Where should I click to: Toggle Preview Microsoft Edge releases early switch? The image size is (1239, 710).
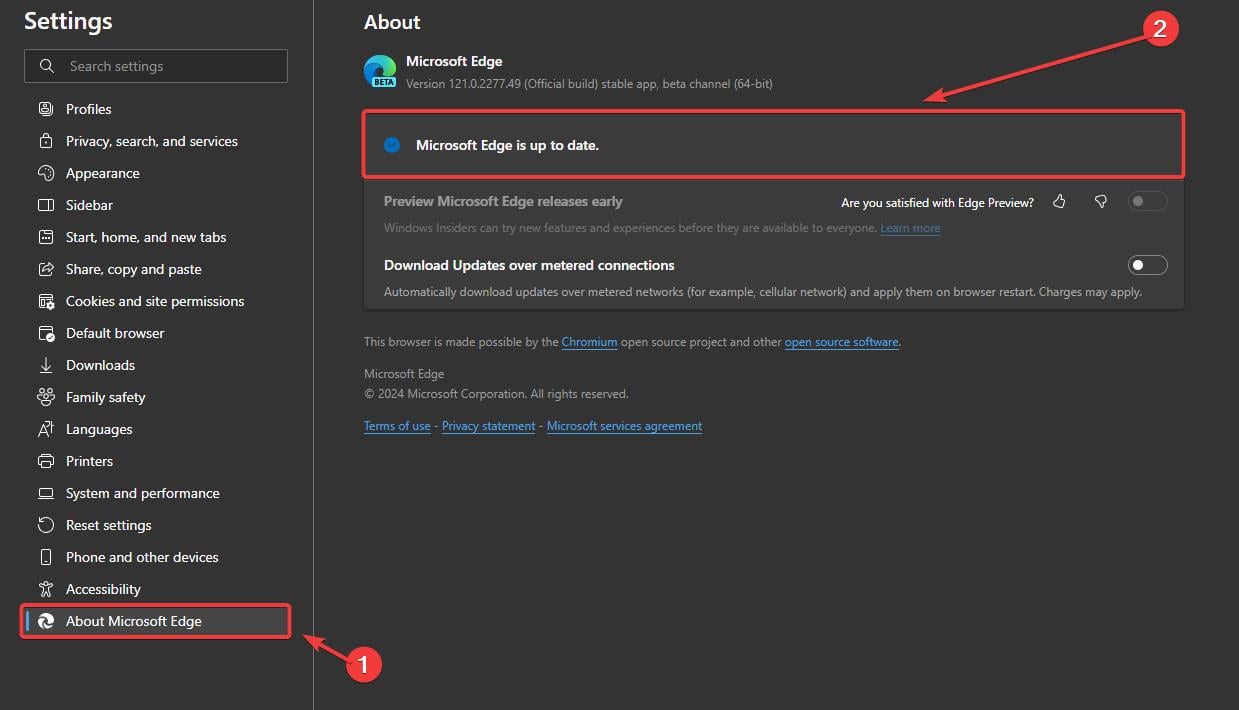point(1147,202)
